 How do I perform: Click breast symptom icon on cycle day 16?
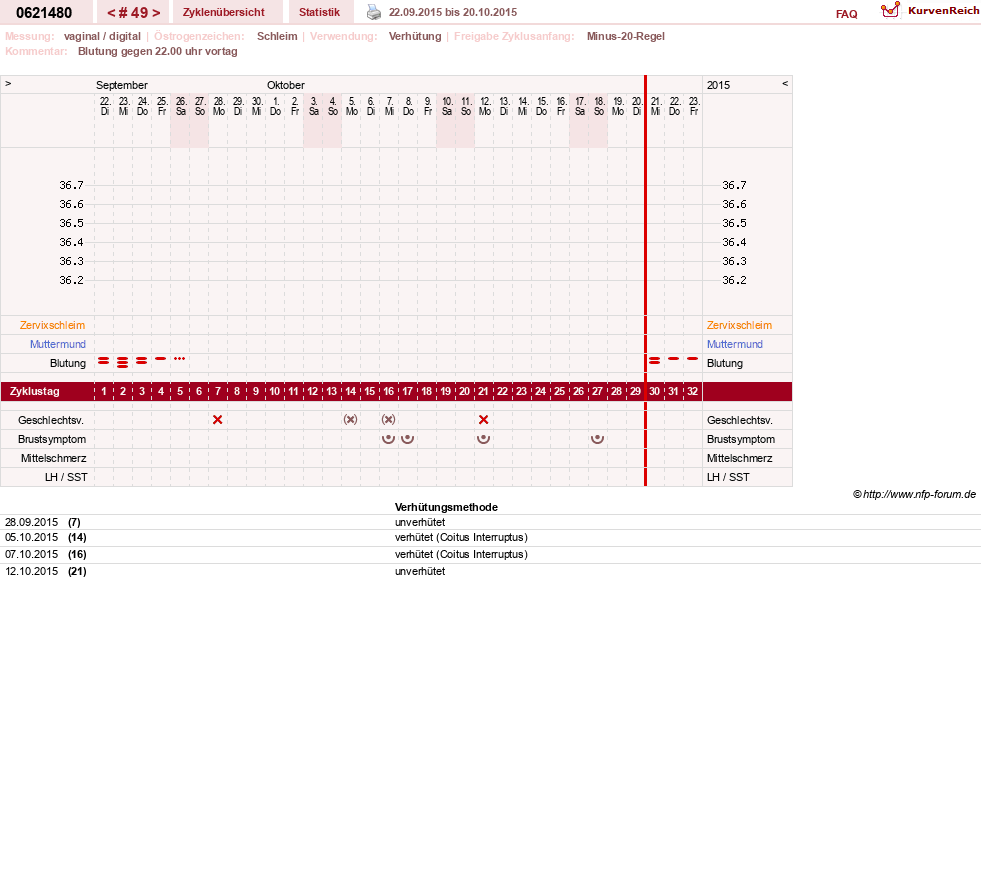[x=389, y=439]
